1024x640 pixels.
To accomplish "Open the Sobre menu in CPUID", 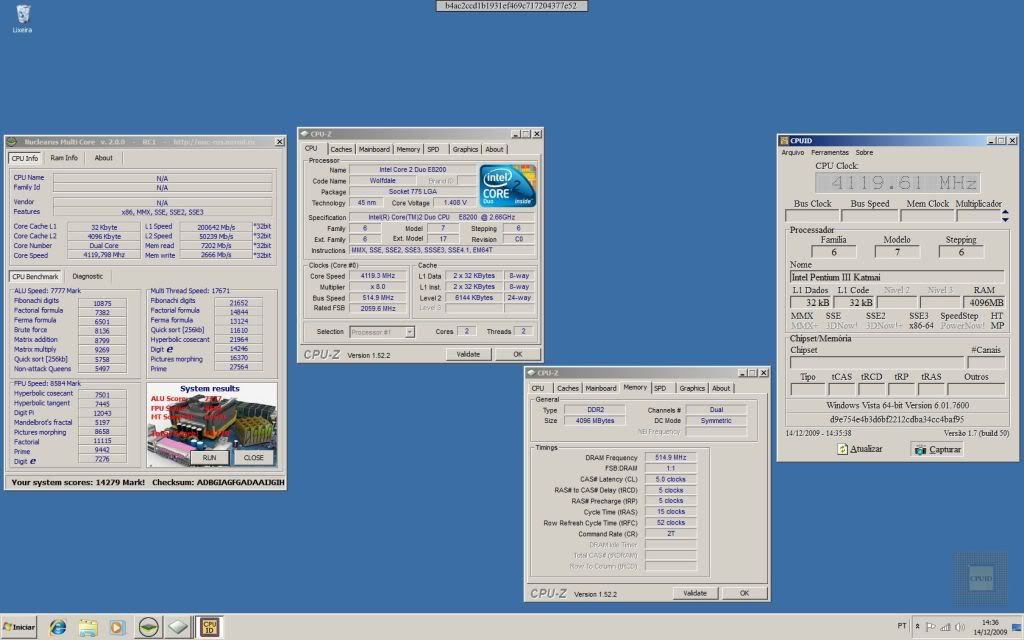I will click(864, 152).
